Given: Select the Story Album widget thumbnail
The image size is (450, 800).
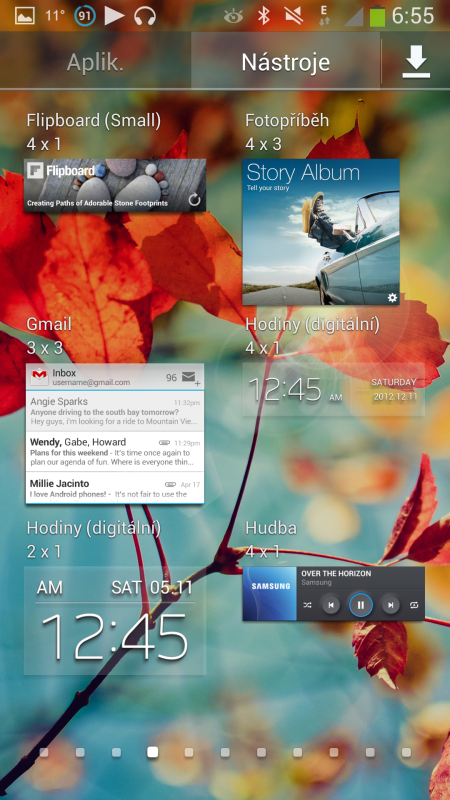Looking at the screenshot, I should tap(320, 232).
